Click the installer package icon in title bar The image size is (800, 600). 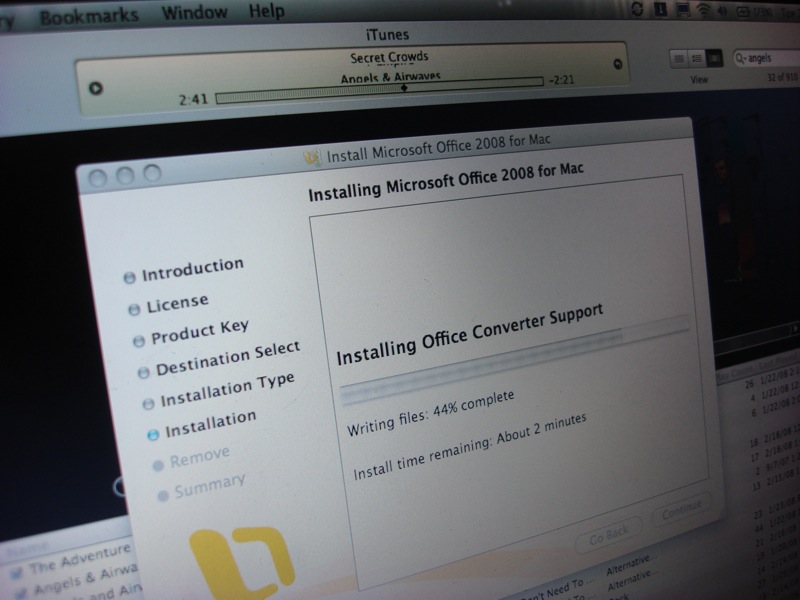312,158
